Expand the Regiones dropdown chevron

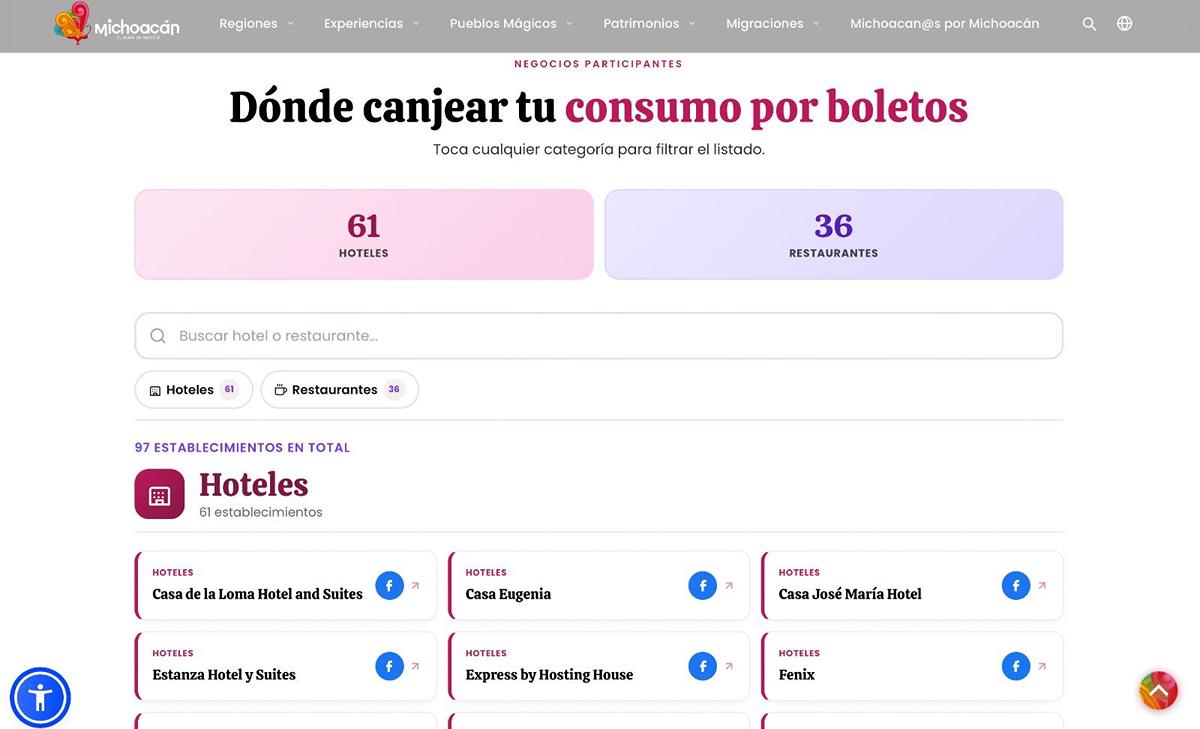pyautogui.click(x=291, y=24)
